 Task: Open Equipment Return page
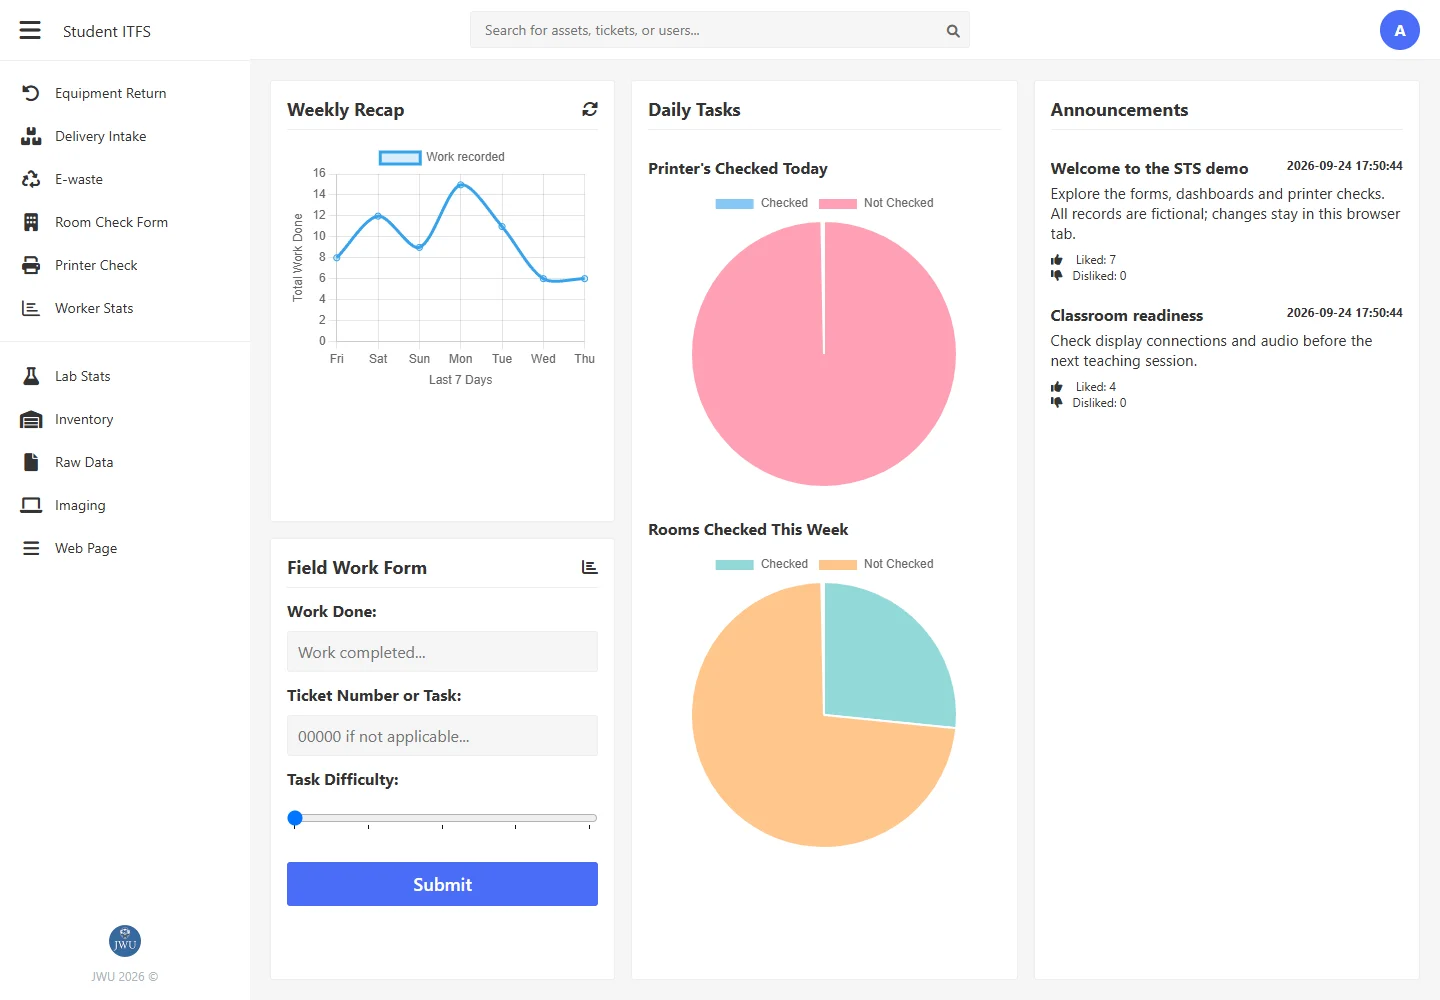[x=111, y=93]
